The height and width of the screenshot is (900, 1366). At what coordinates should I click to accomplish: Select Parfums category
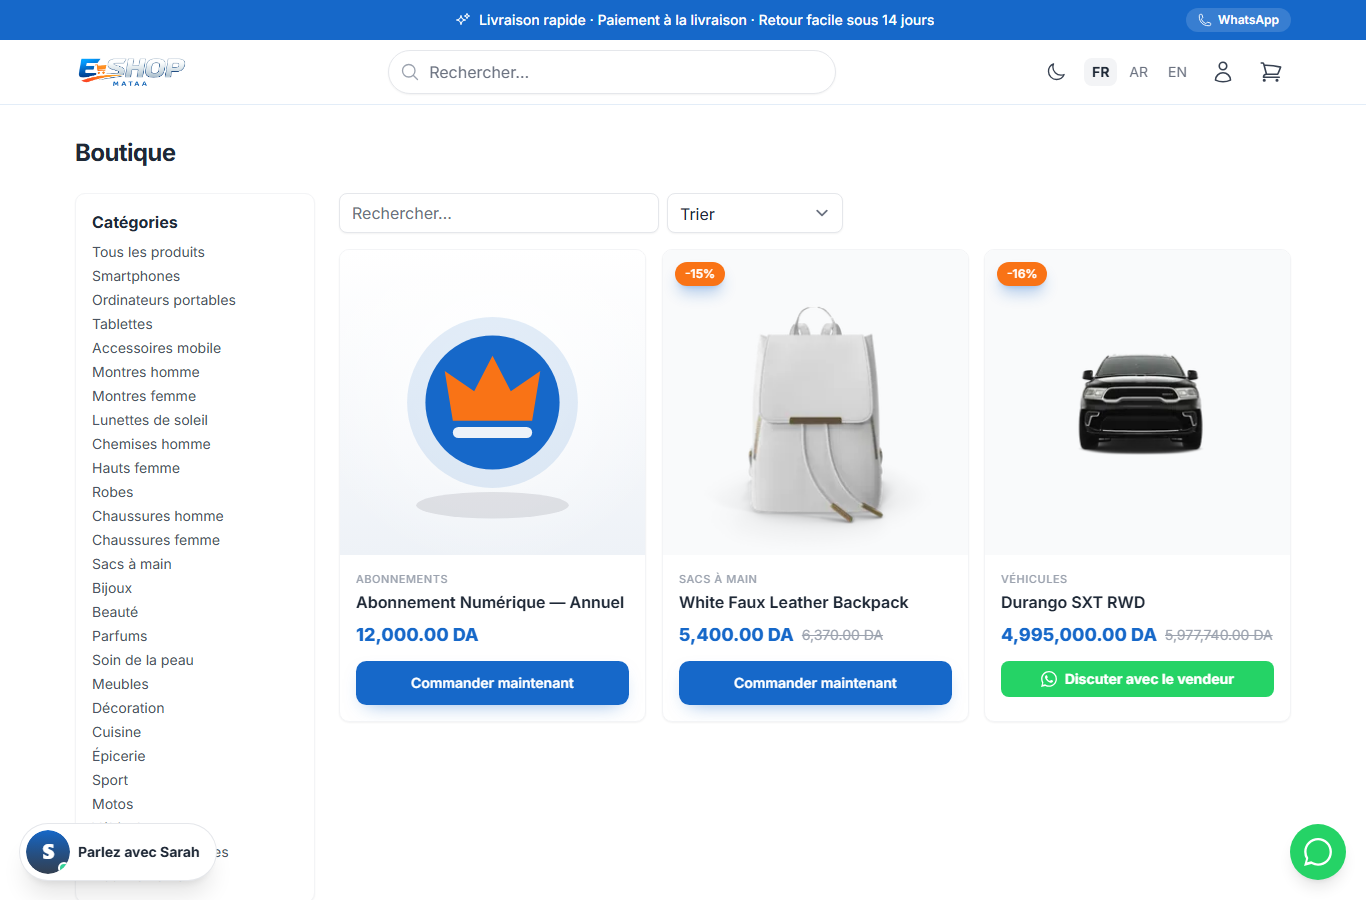click(119, 636)
